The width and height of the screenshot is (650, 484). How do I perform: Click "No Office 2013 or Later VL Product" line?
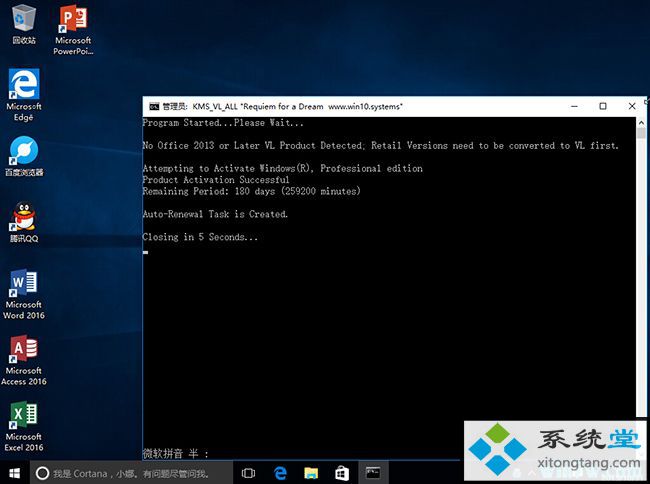(x=380, y=145)
